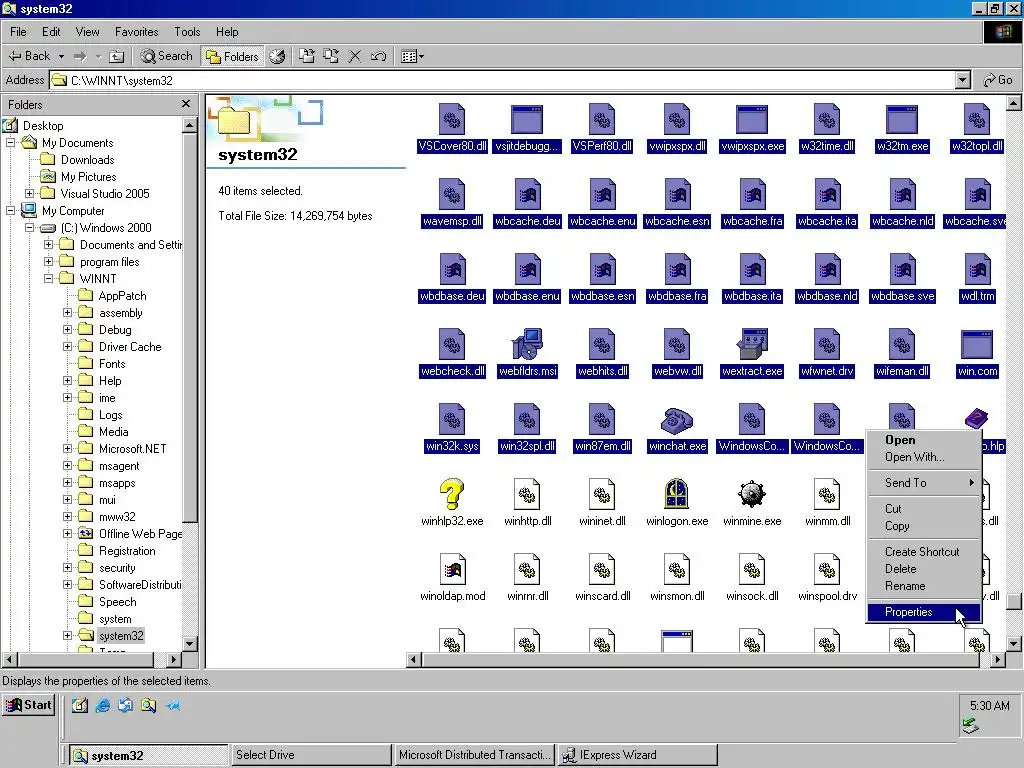Click the Copy To toolbar icon
The image size is (1024, 768).
pyautogui.click(x=331, y=56)
